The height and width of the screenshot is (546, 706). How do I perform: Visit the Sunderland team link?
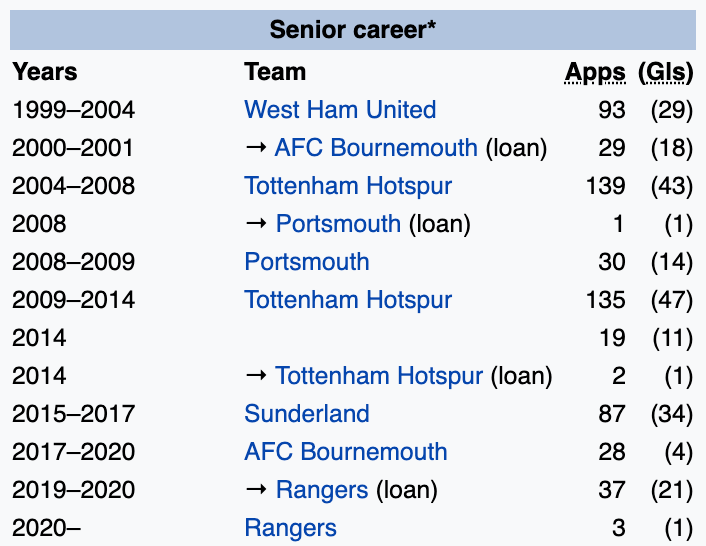click(x=307, y=414)
